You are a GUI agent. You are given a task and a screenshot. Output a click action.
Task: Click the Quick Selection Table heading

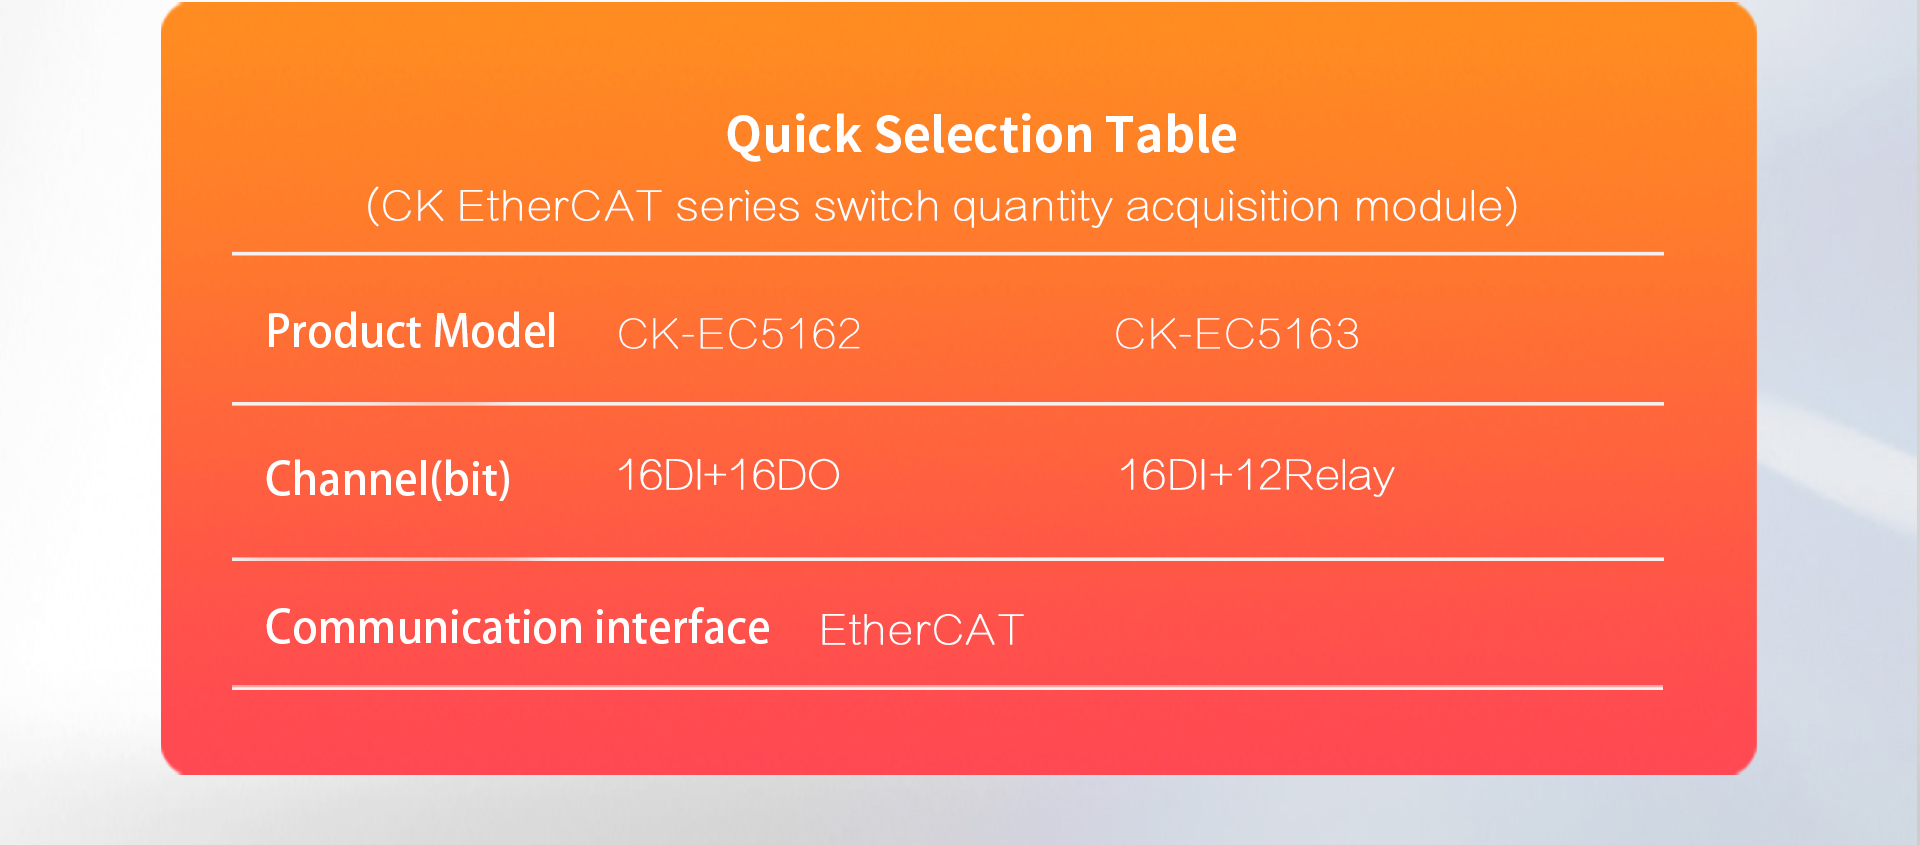pos(981,136)
